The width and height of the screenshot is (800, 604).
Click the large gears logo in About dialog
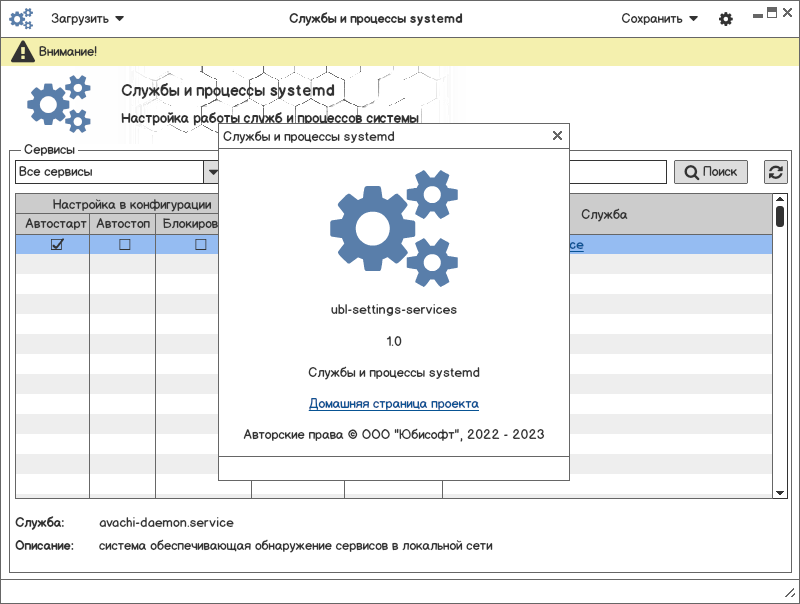pos(394,228)
